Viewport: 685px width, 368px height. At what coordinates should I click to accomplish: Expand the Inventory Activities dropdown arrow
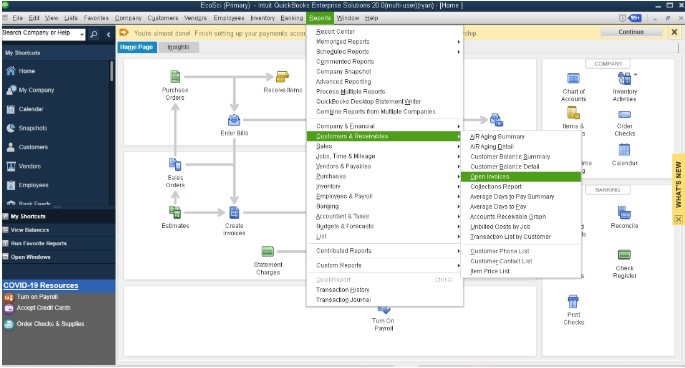(x=635, y=74)
